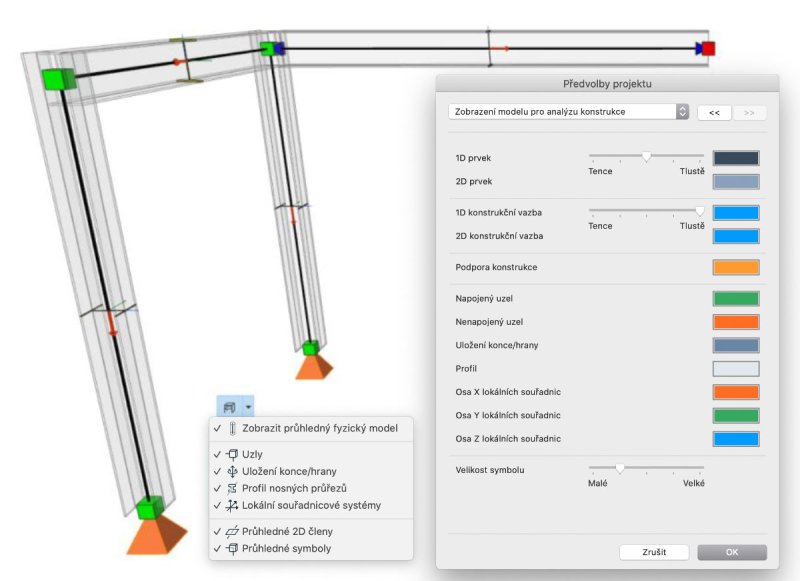
Task: Select Lokální souřadnicové systémy menu entry
Action: coord(311,506)
